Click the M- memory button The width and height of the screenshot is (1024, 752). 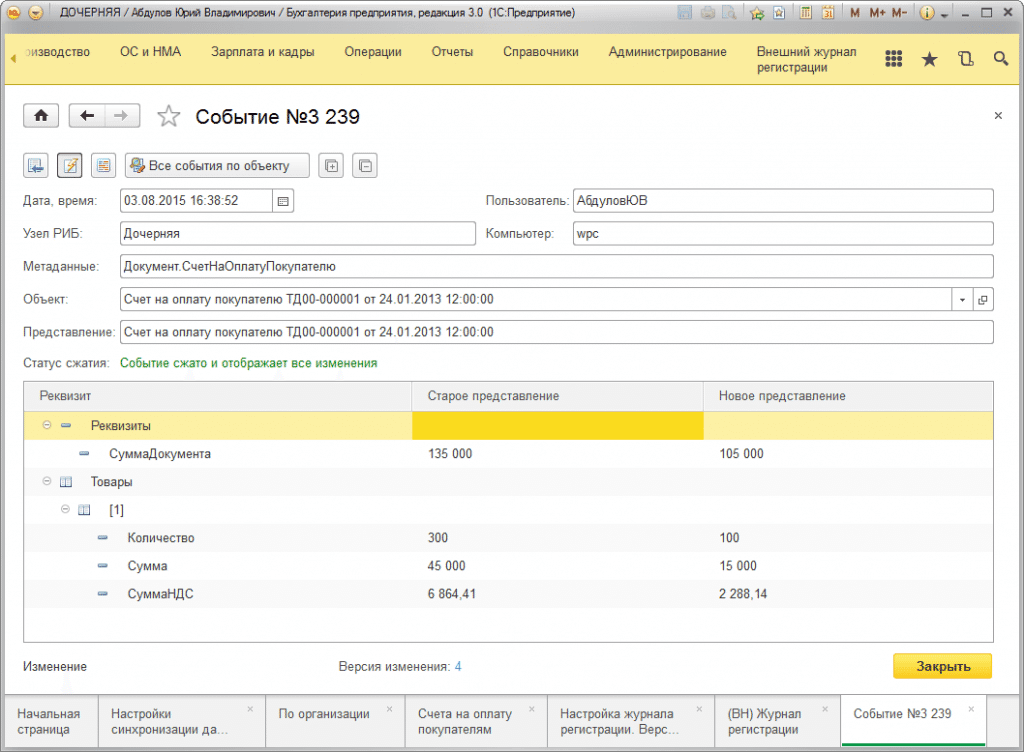(899, 12)
